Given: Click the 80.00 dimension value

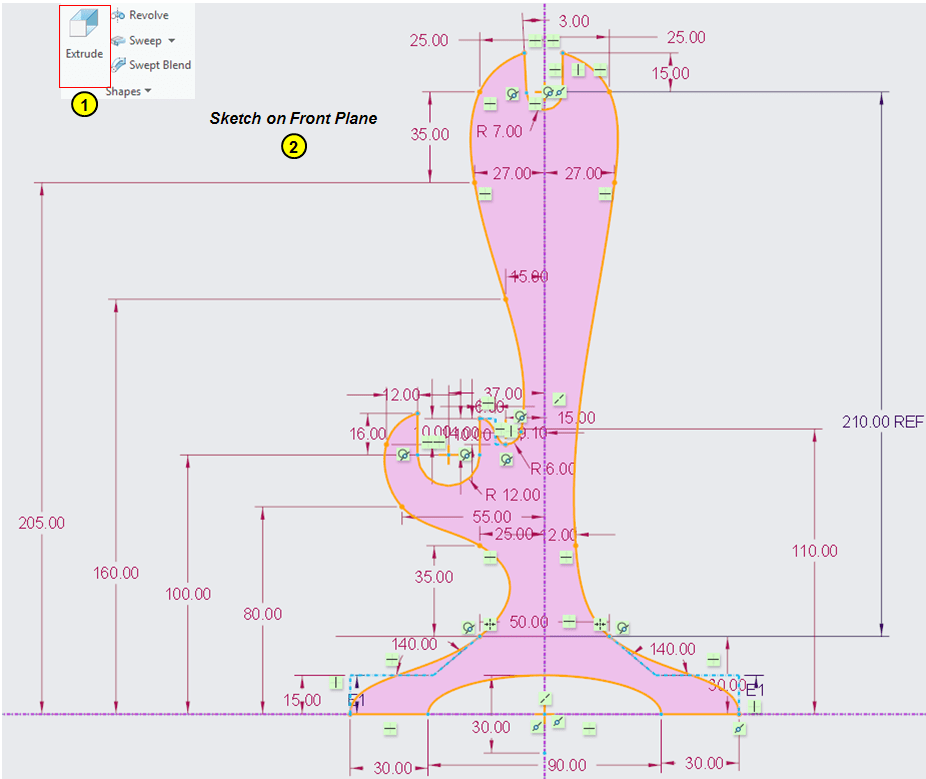Looking at the screenshot, I should point(262,614).
